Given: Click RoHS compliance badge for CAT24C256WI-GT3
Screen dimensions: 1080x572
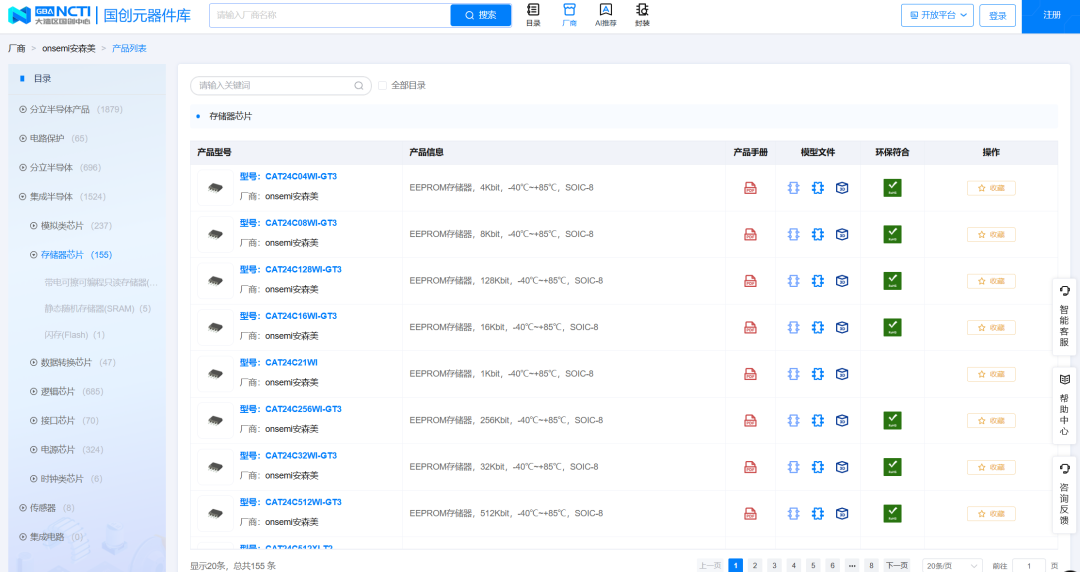Looking at the screenshot, I should click(892, 420).
